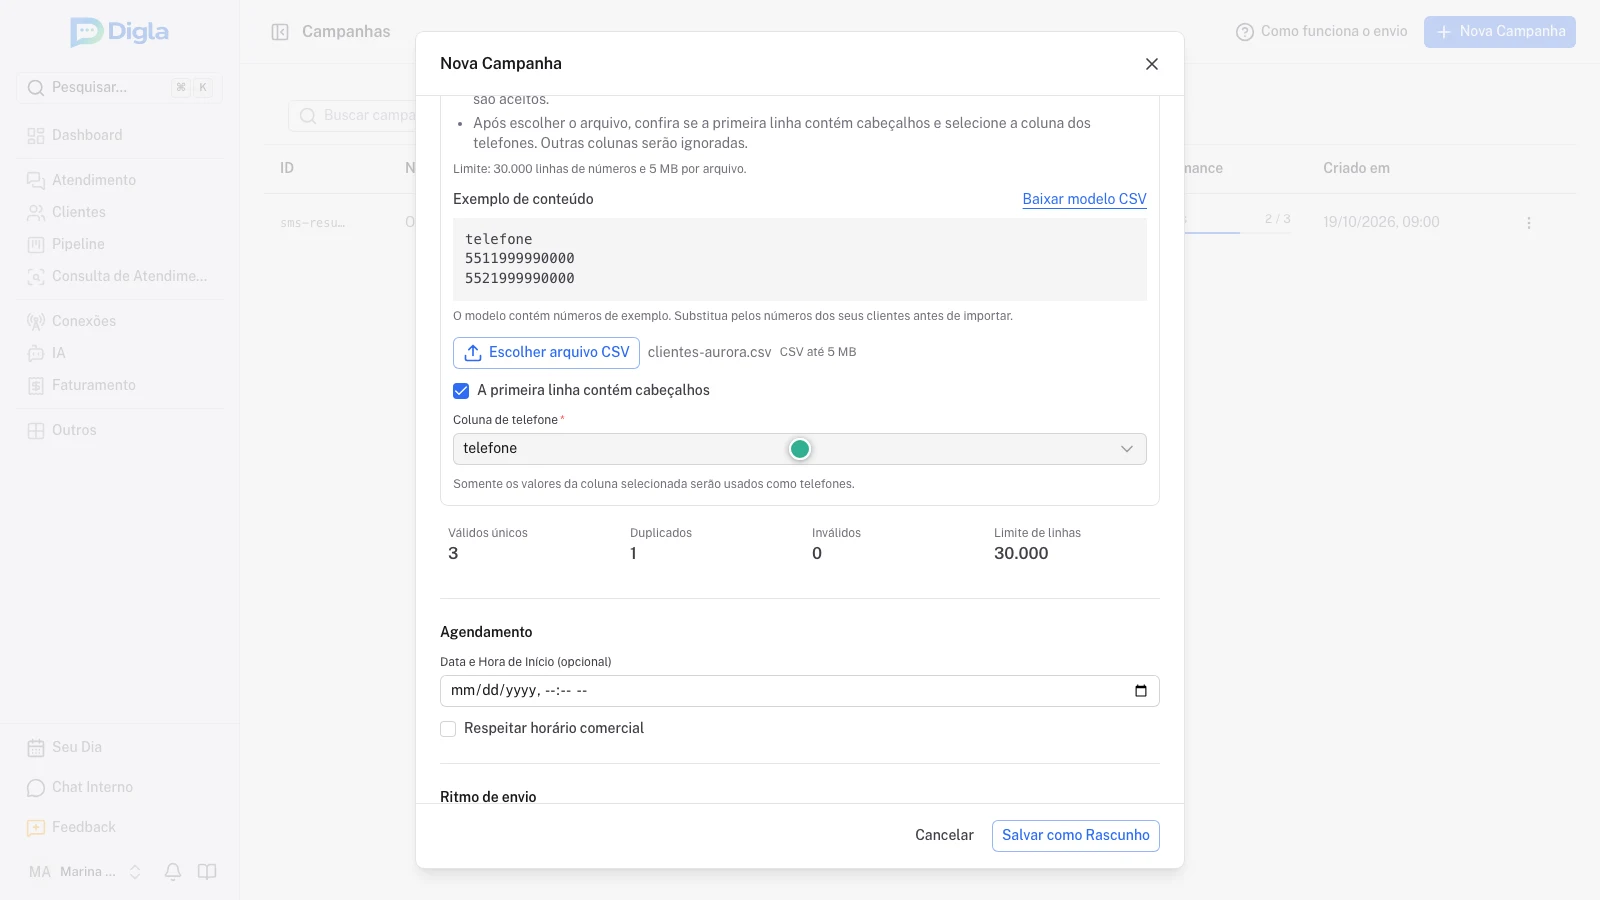Toggle the sidebar collapse icon beside Campanhas
The height and width of the screenshot is (900, 1600).
tap(280, 32)
